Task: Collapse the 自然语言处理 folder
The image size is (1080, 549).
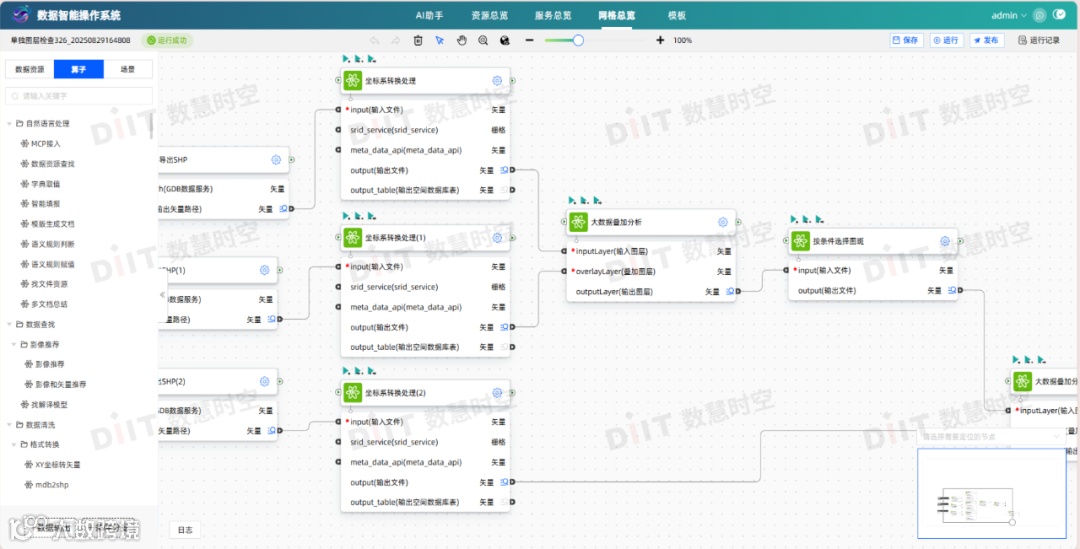Action: tap(10, 124)
